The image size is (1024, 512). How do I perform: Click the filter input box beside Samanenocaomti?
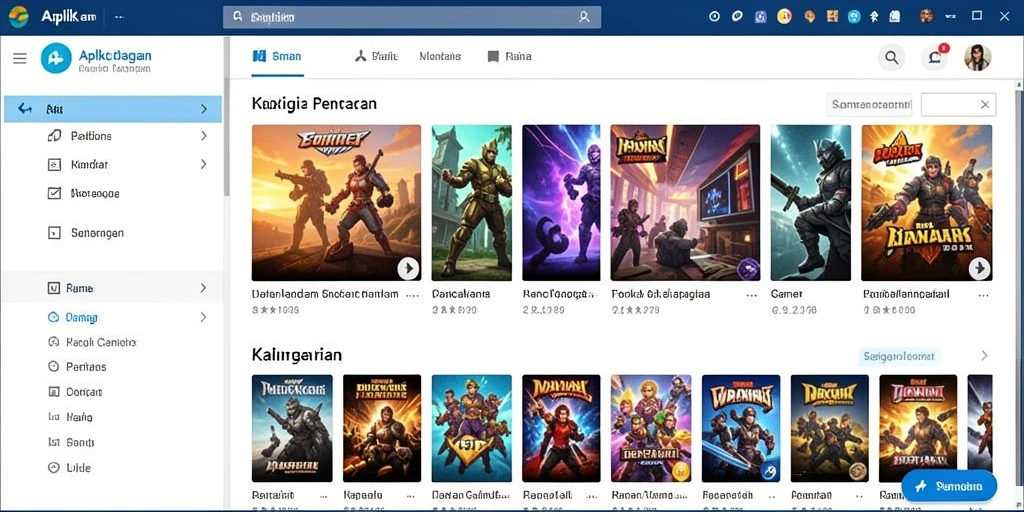point(958,104)
